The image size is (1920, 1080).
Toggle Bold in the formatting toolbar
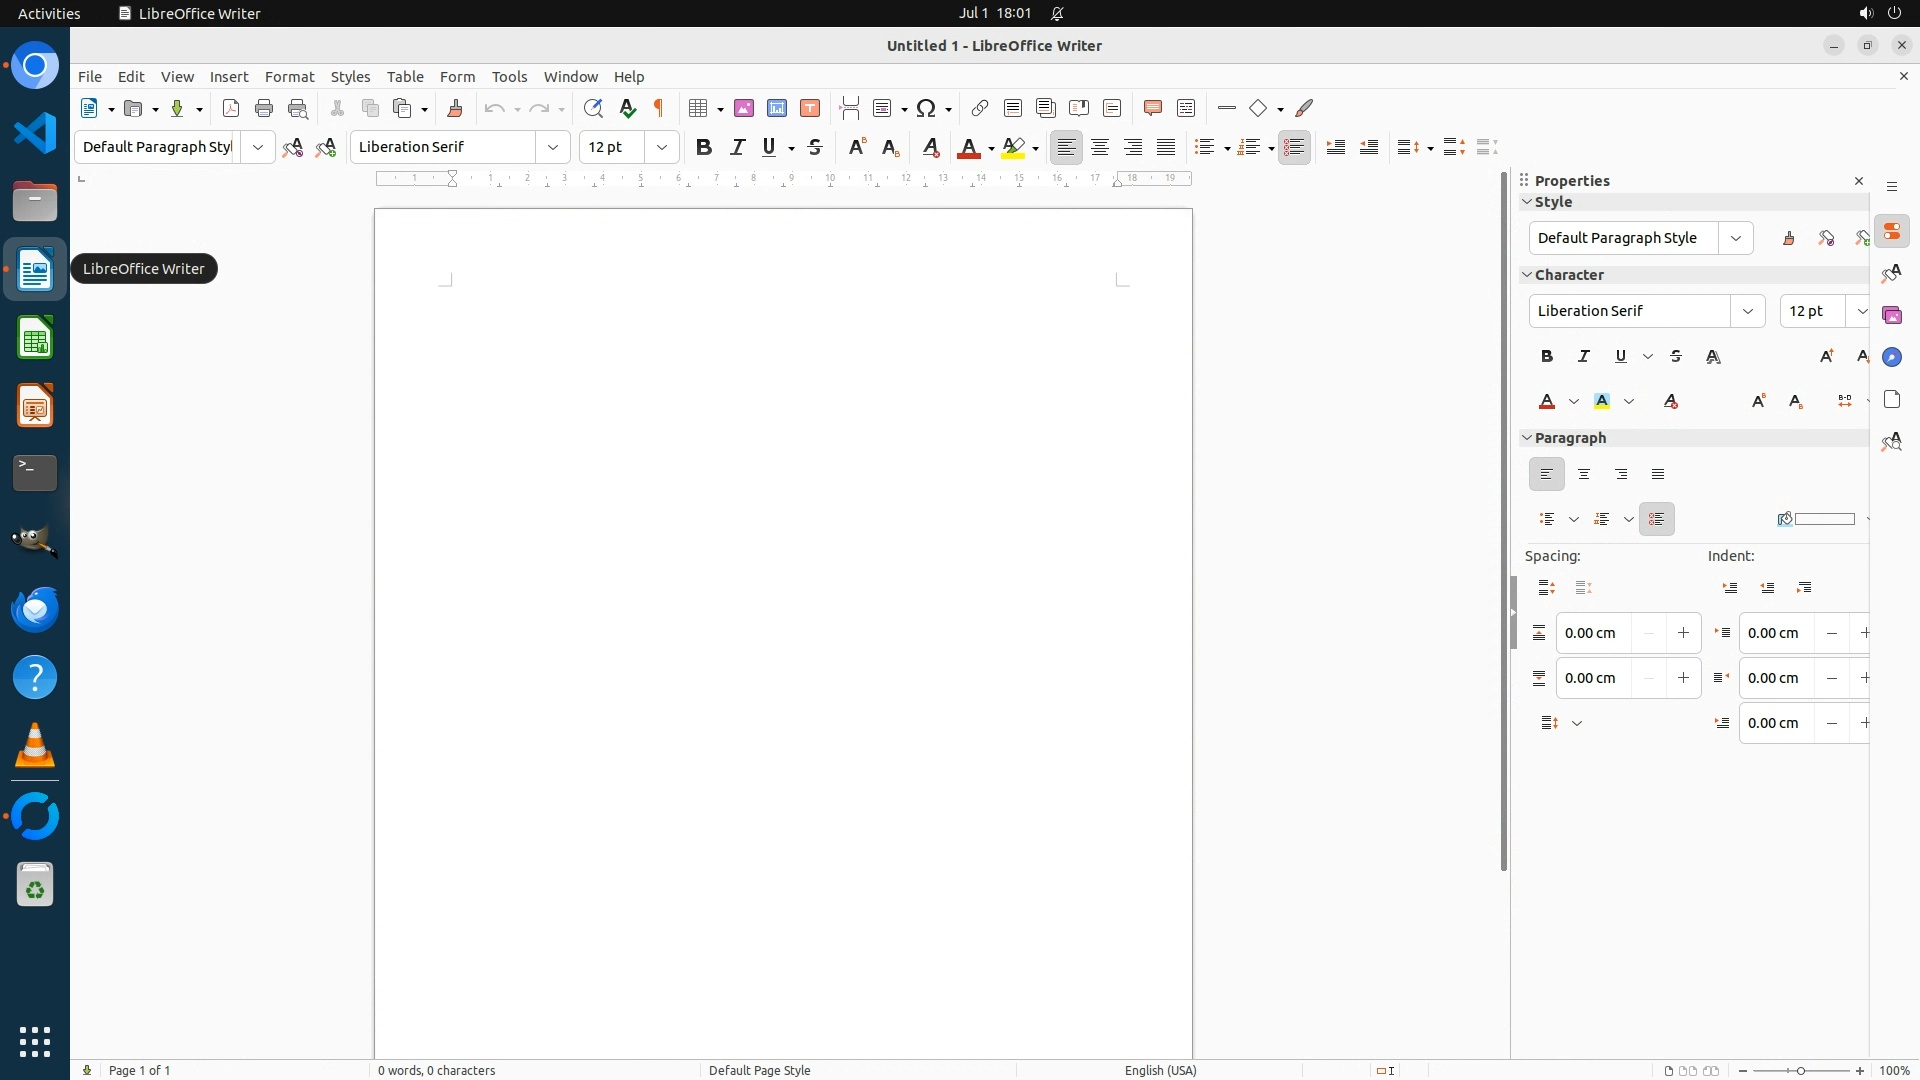(x=704, y=147)
